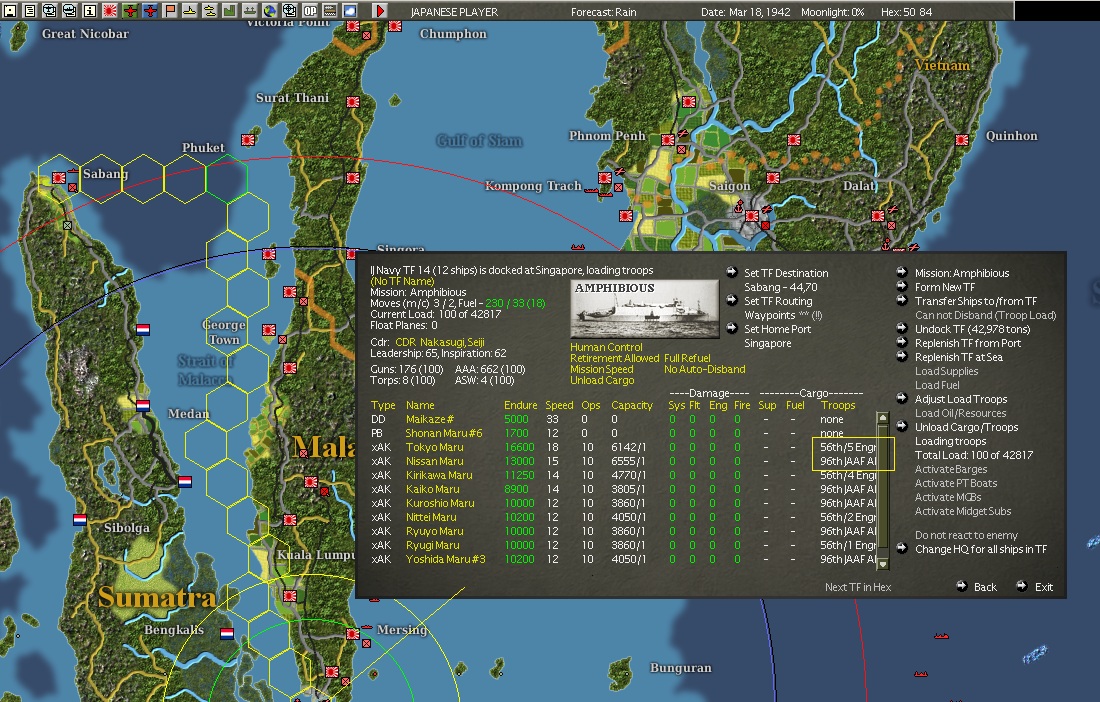Click the globe toolbar icon
This screenshot has height=702, width=1100.
pyautogui.click(x=270, y=11)
